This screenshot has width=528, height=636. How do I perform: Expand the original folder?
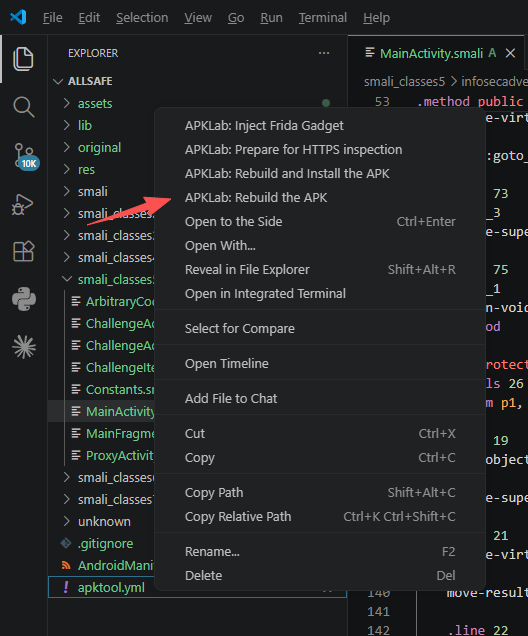[67, 147]
